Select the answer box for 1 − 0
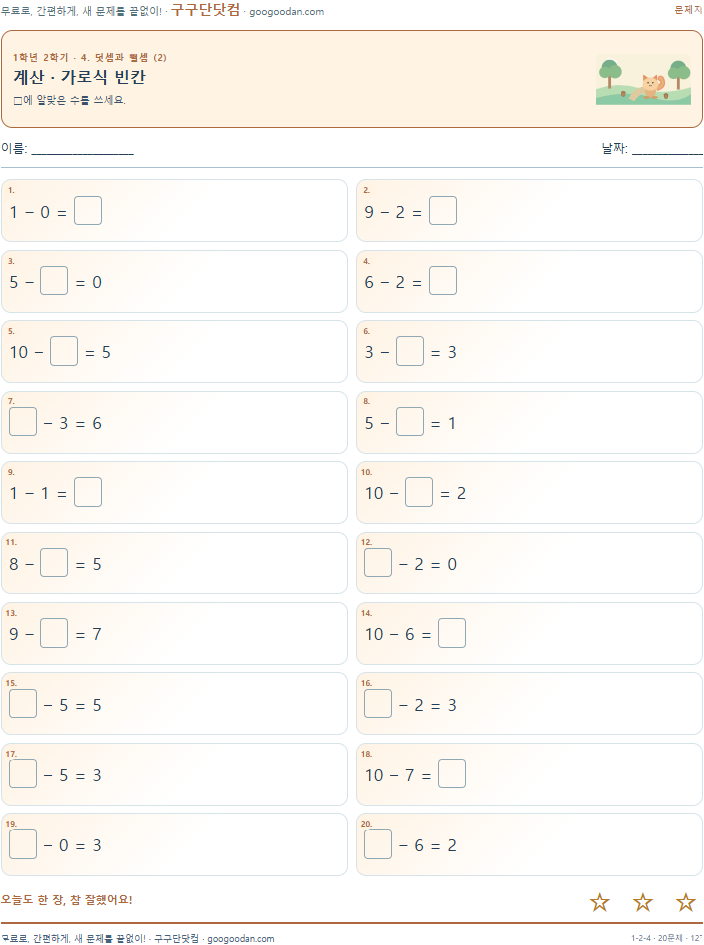The image size is (704, 945). [x=88, y=211]
